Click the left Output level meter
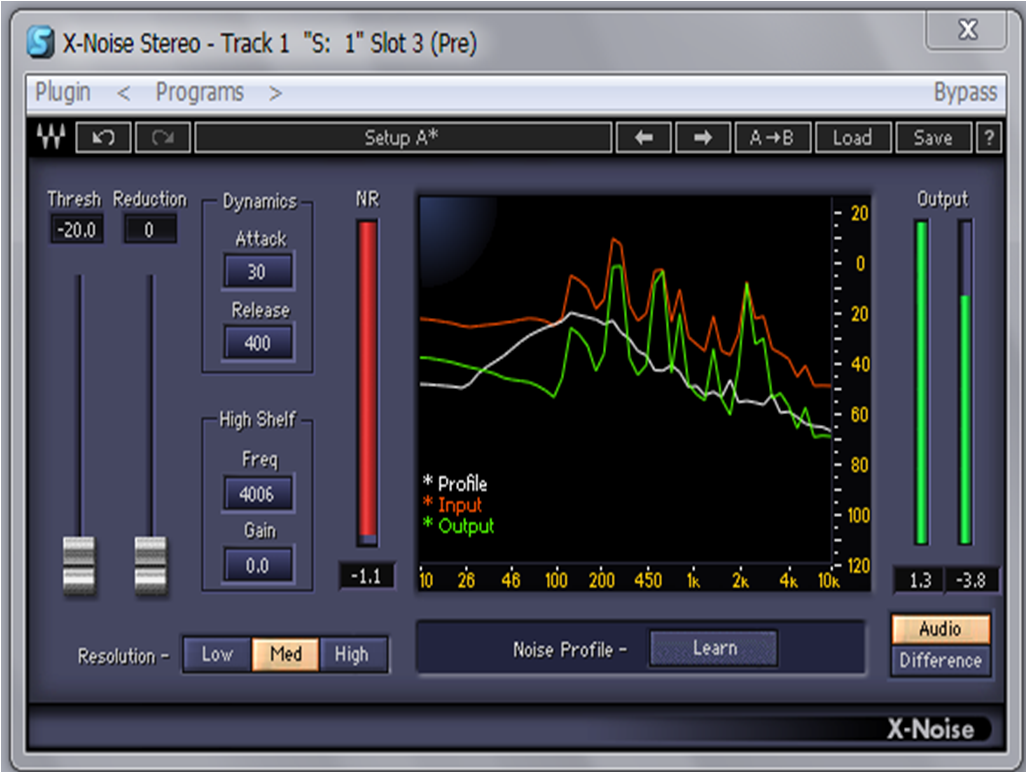The height and width of the screenshot is (773, 1027). coord(922,383)
